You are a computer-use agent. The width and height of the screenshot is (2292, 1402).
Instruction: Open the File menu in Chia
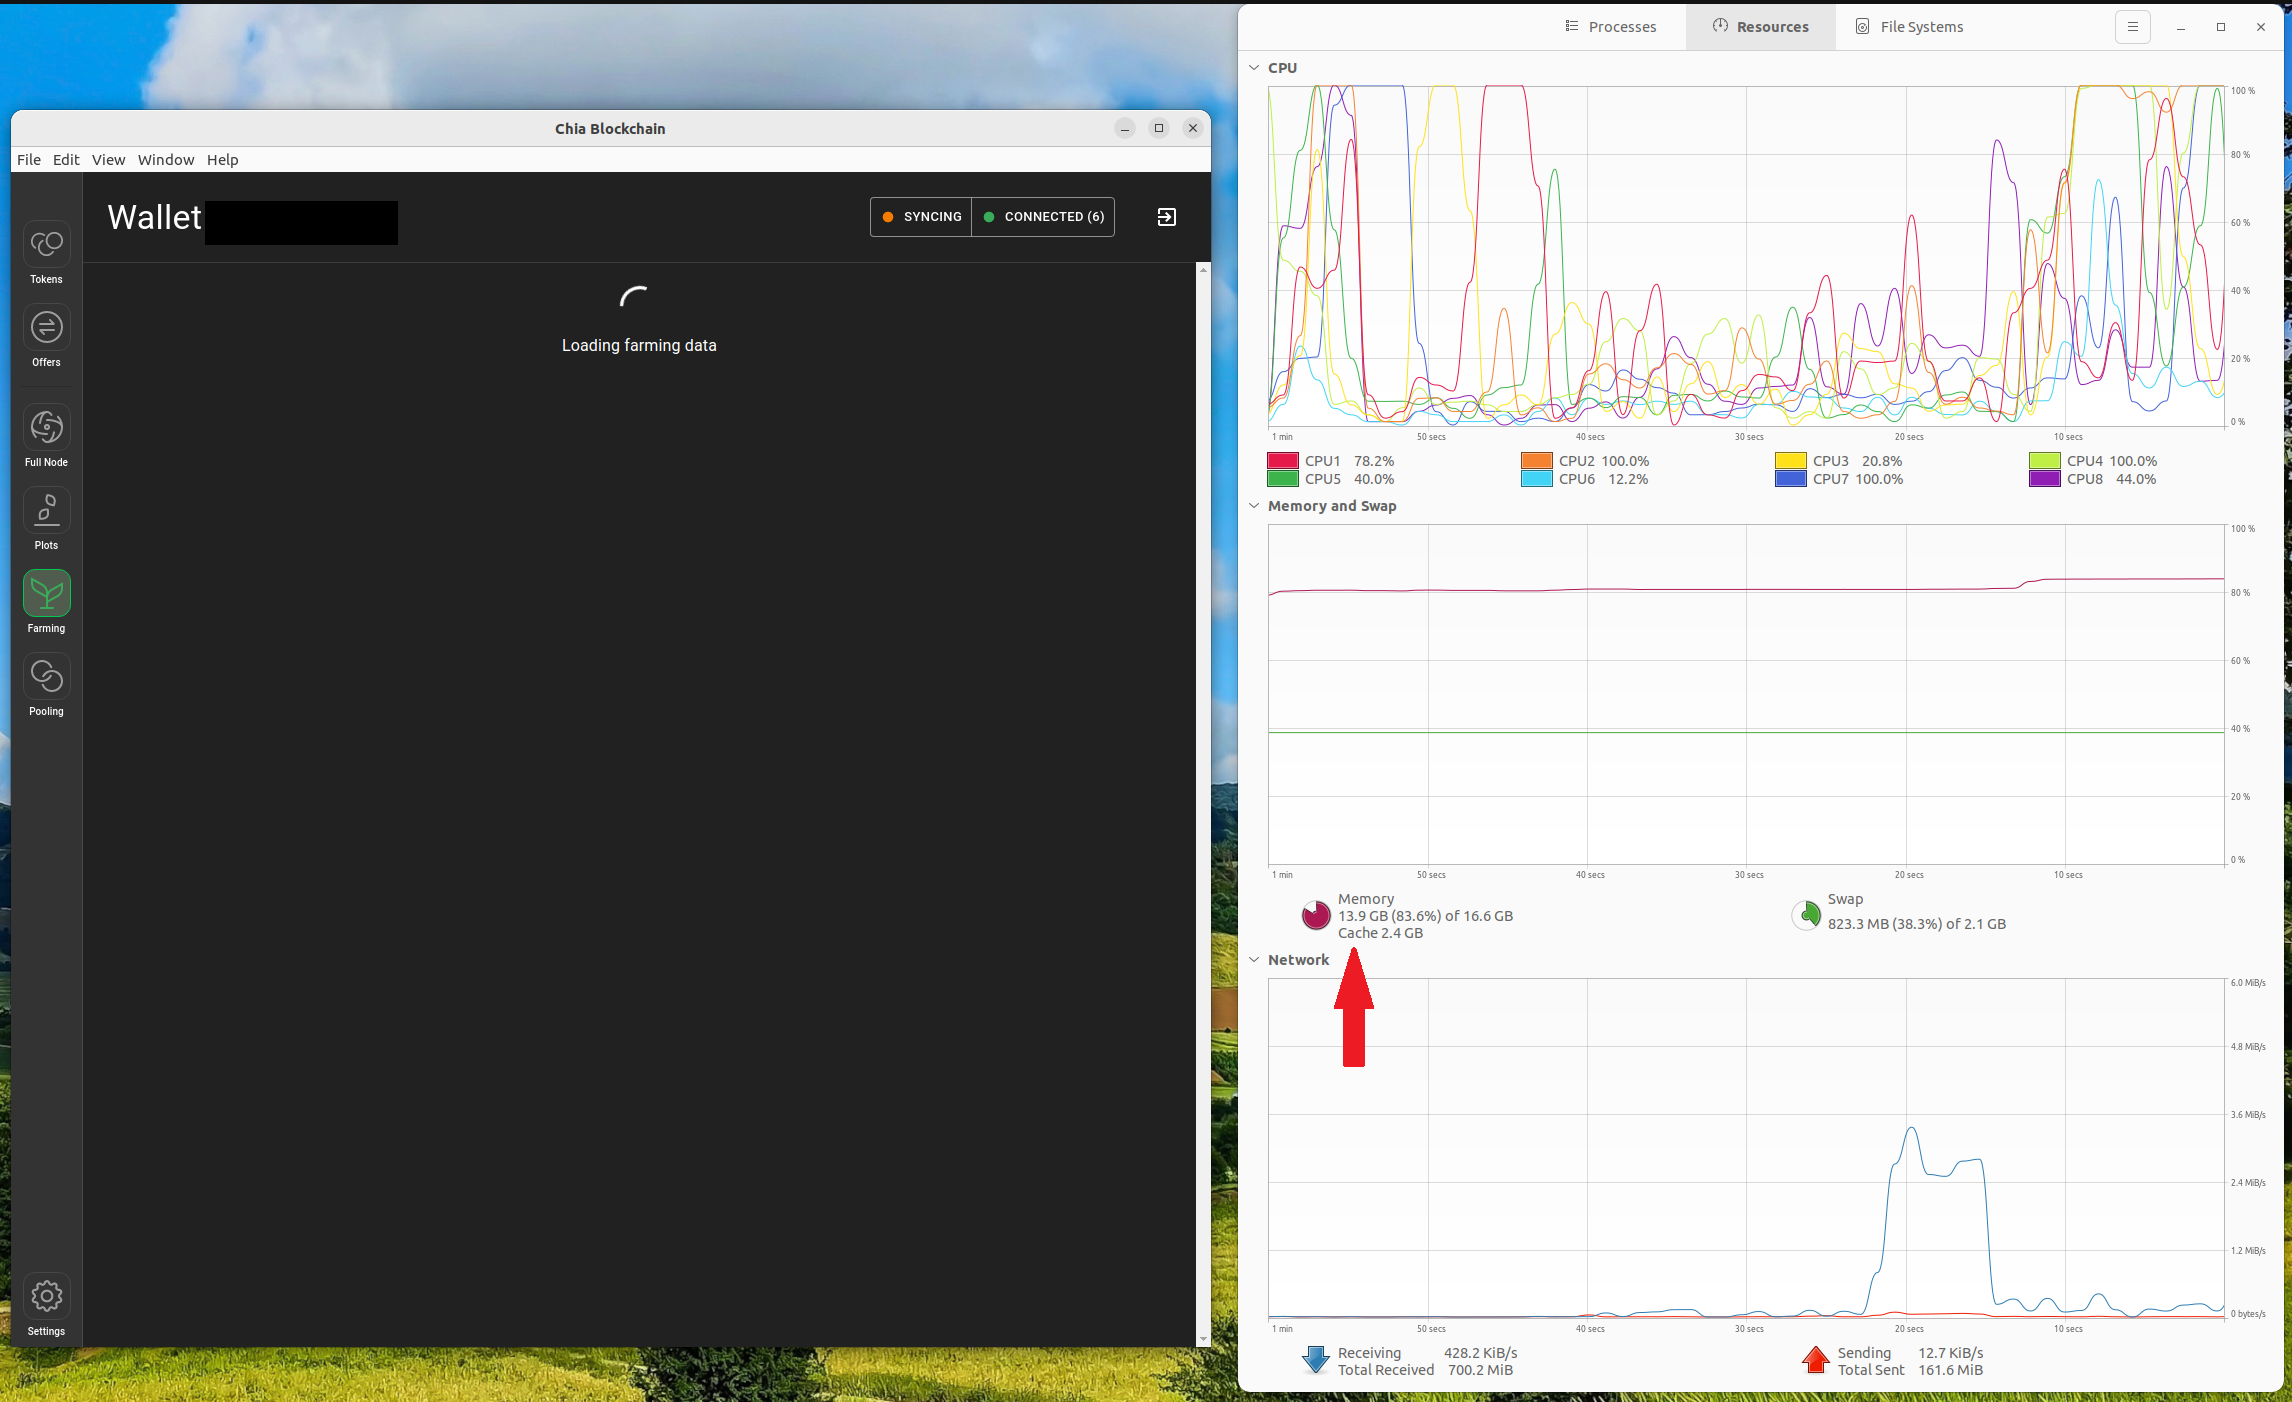coord(29,160)
